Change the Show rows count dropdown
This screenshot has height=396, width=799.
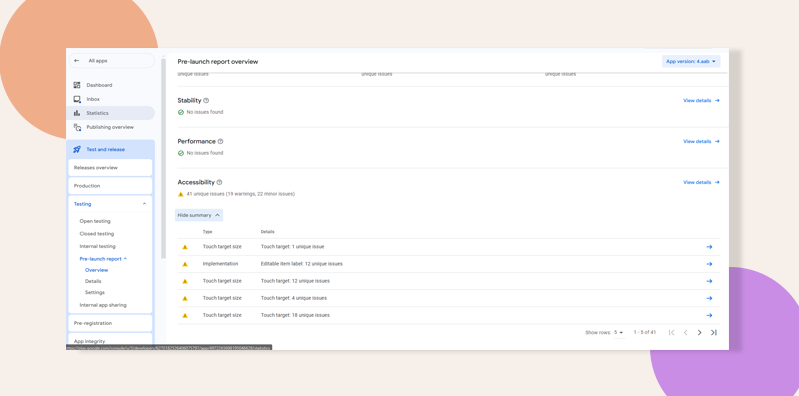619,332
